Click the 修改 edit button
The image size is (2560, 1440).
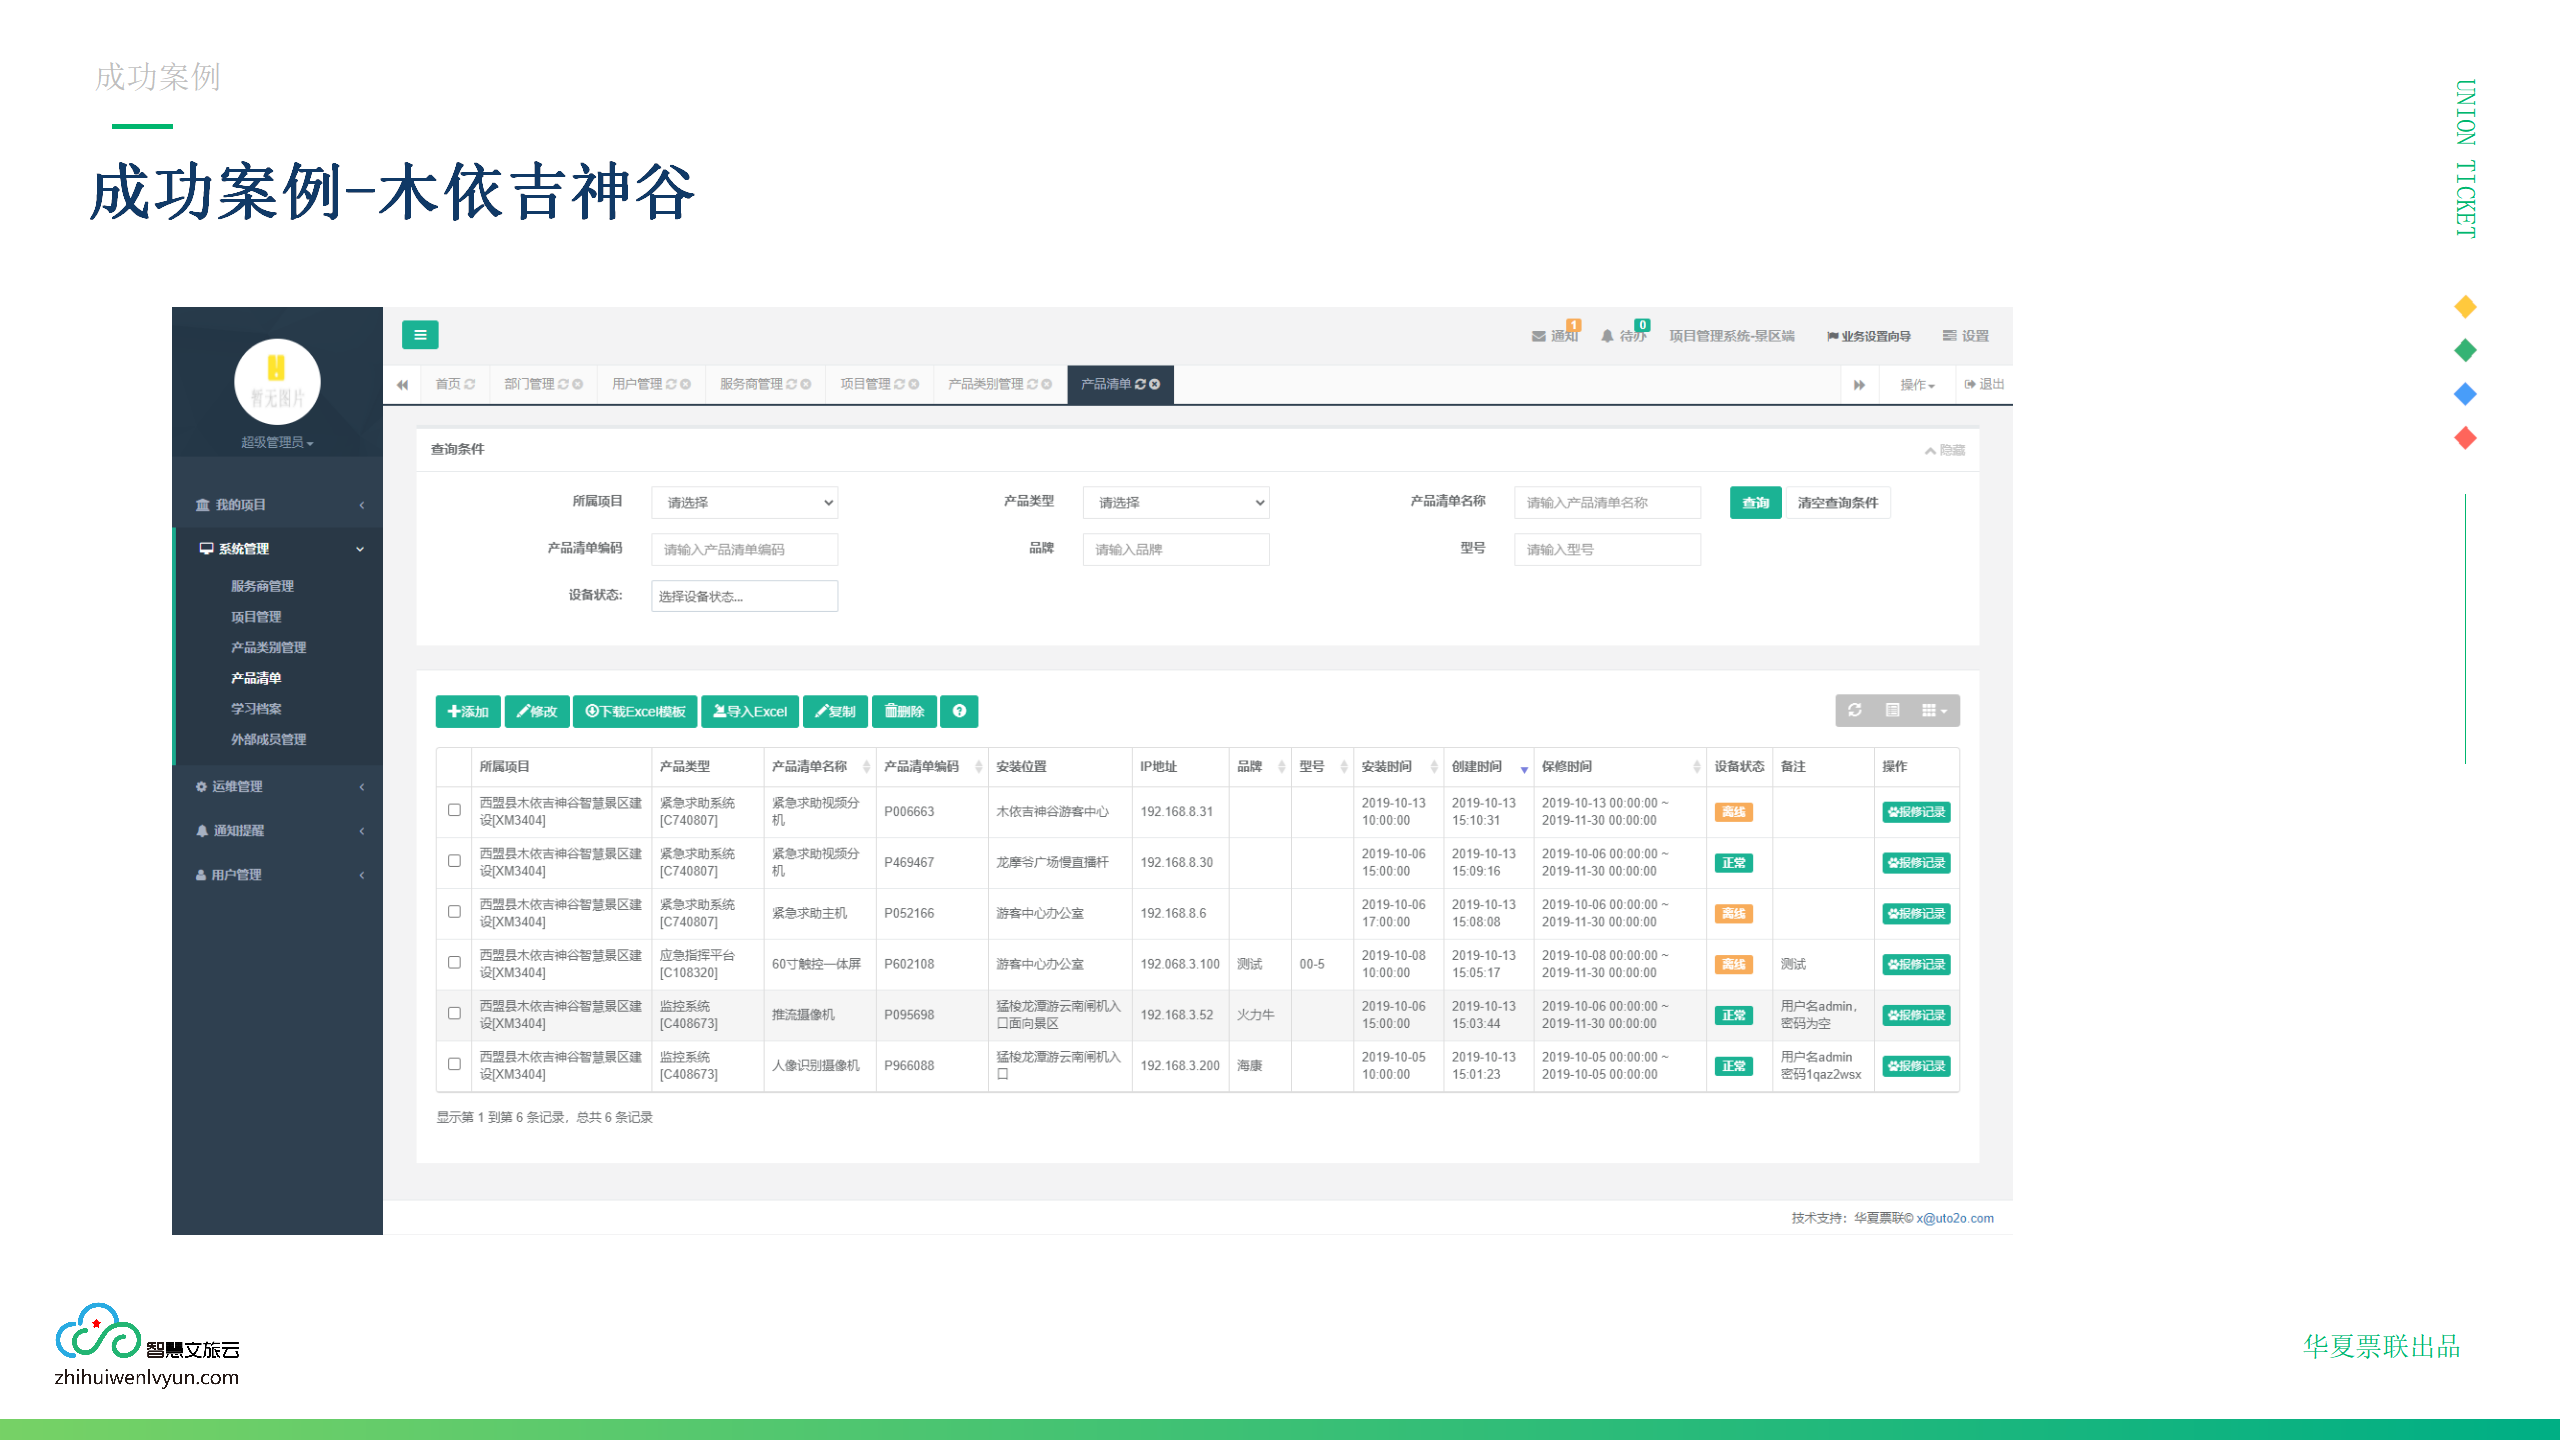pos(537,711)
